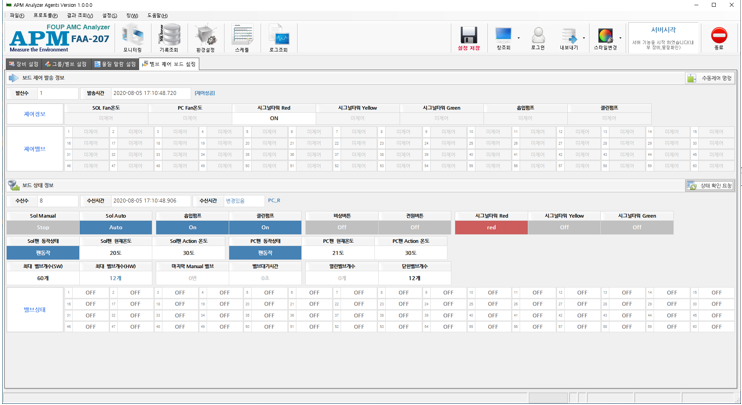Click the 상태 확인 요청 button
The height and width of the screenshot is (405, 742).
710,186
